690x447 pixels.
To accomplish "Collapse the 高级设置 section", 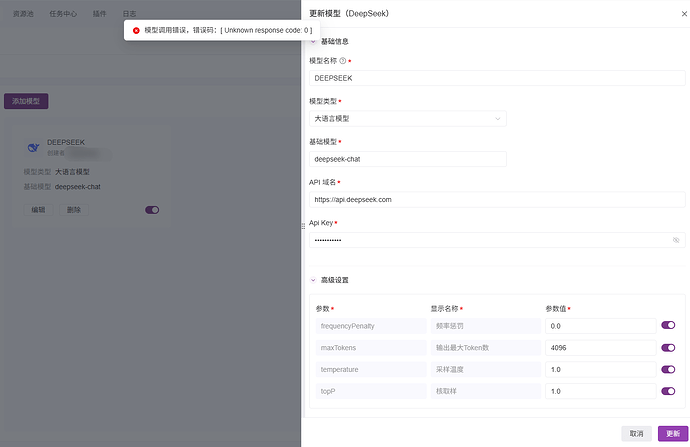I will pyautogui.click(x=313, y=280).
